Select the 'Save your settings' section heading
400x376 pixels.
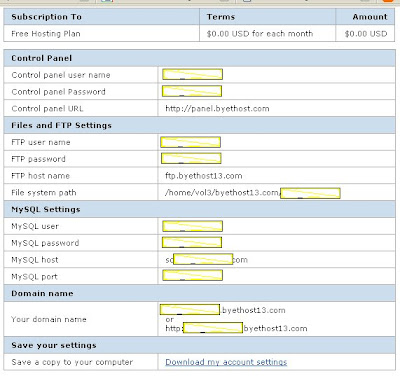click(54, 345)
